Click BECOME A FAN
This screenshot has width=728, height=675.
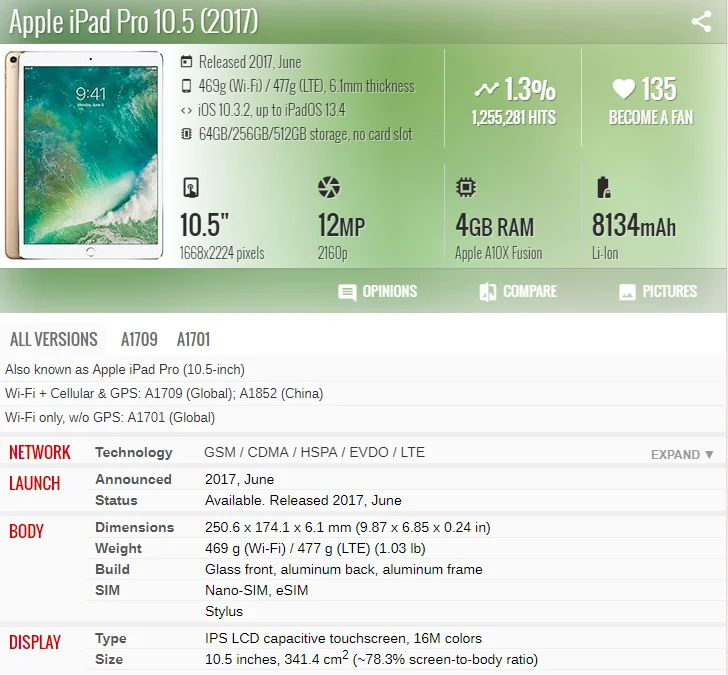tap(651, 118)
